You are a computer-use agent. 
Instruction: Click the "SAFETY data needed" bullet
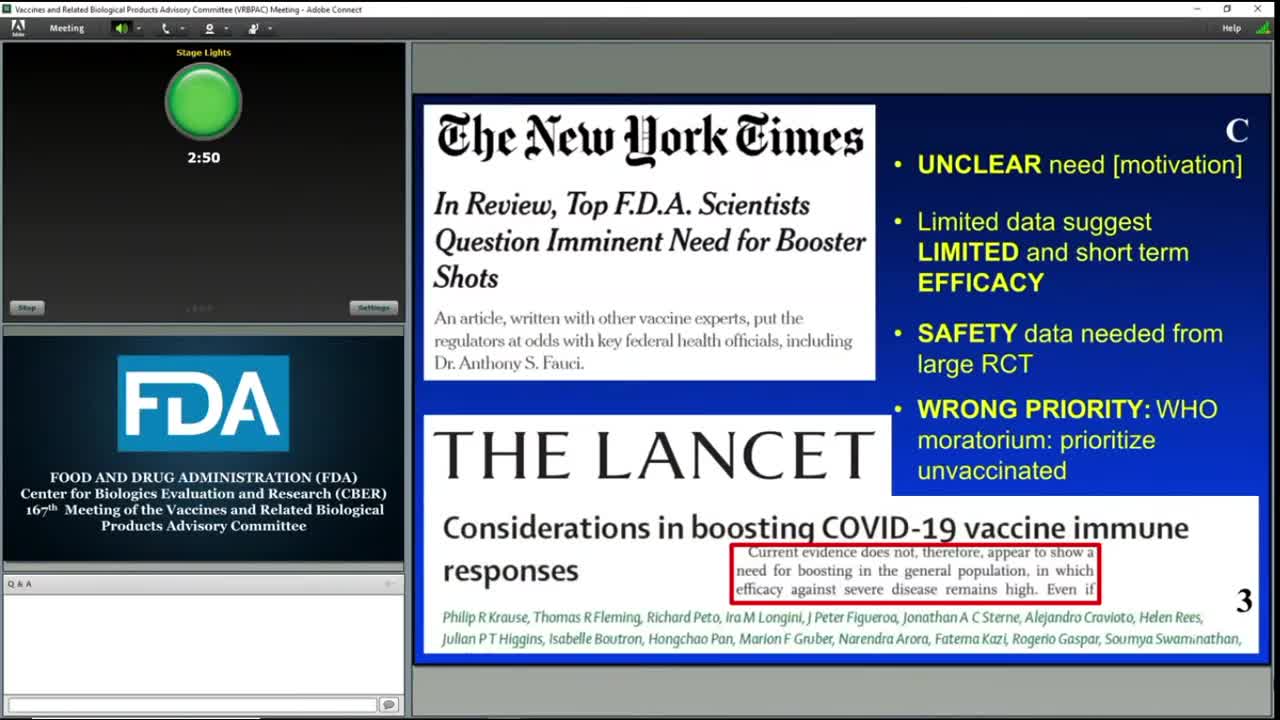(x=1070, y=348)
